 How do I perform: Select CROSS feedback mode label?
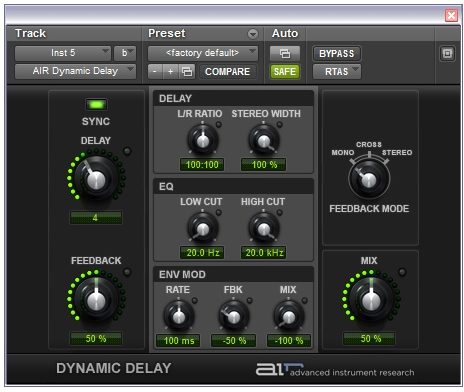369,144
